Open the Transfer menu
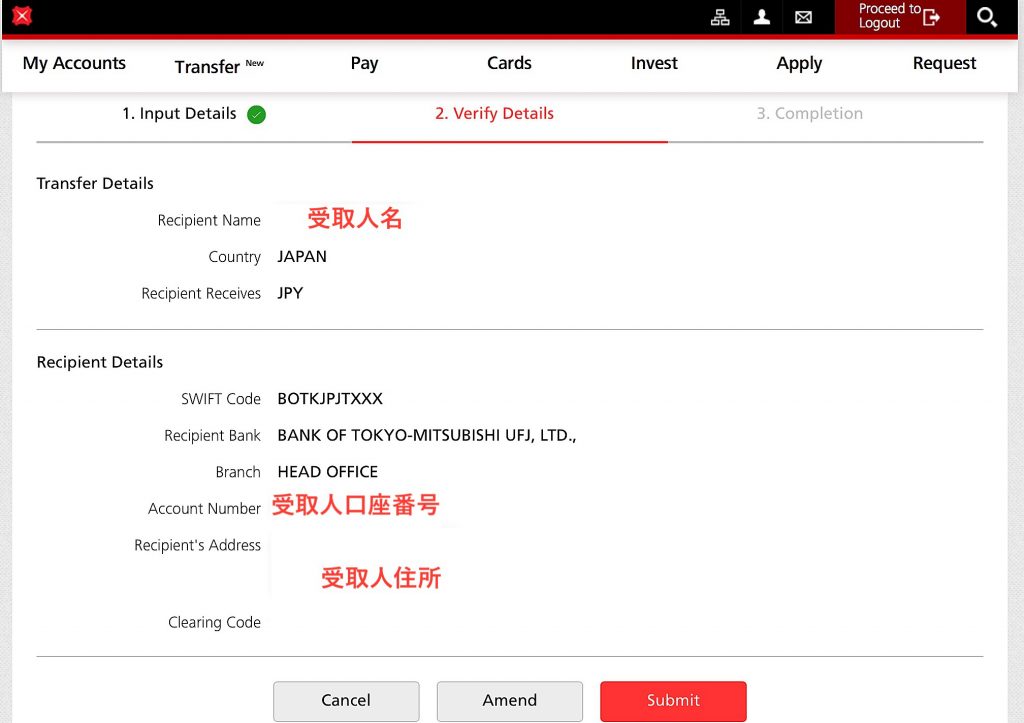 coord(219,66)
